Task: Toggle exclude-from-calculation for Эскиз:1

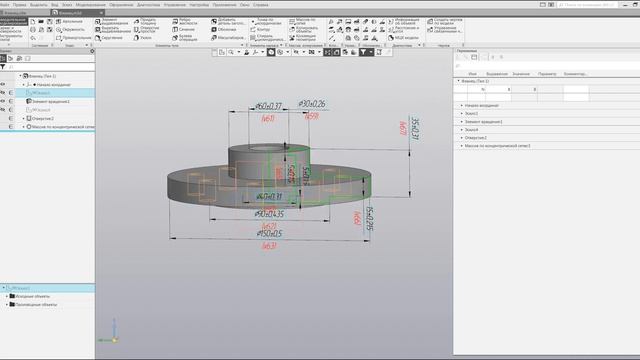Action: tap(11, 93)
